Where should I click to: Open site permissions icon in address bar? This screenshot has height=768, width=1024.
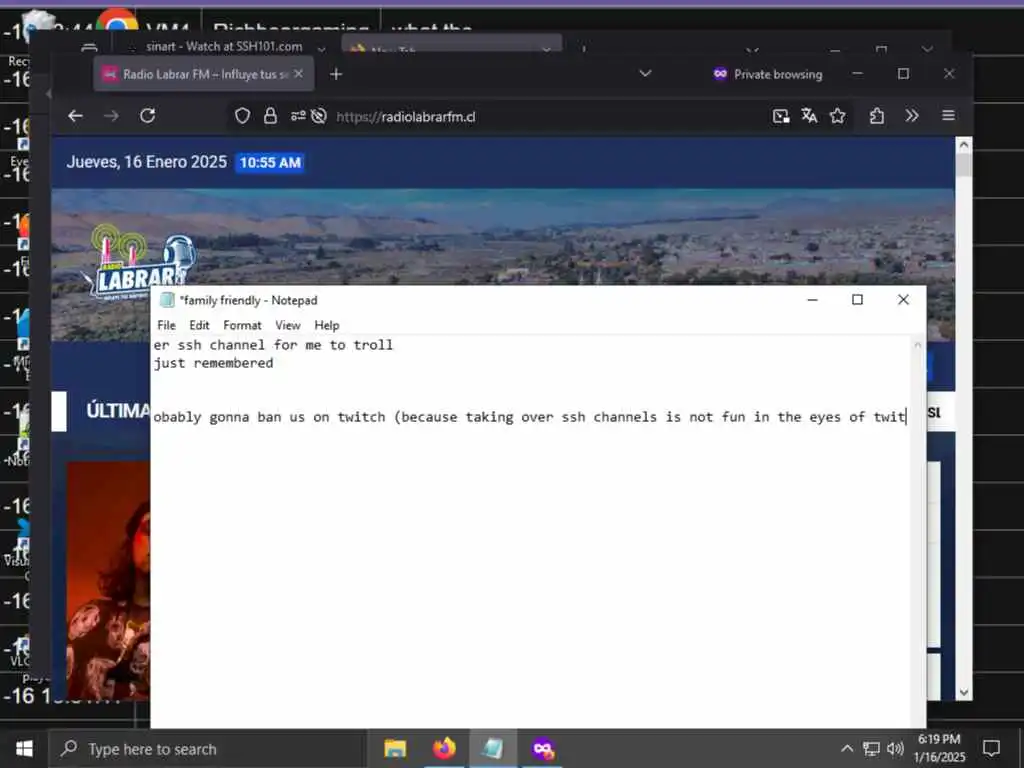tap(298, 116)
